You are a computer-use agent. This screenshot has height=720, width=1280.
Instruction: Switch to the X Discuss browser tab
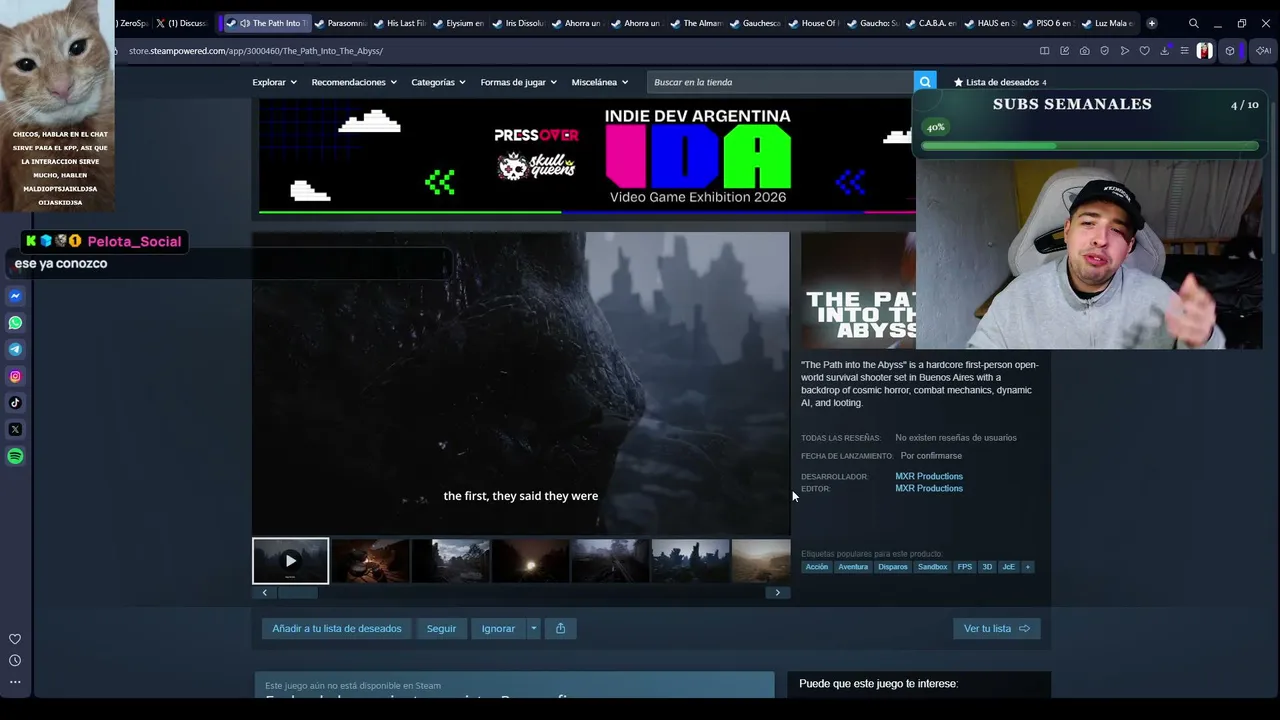[x=181, y=23]
